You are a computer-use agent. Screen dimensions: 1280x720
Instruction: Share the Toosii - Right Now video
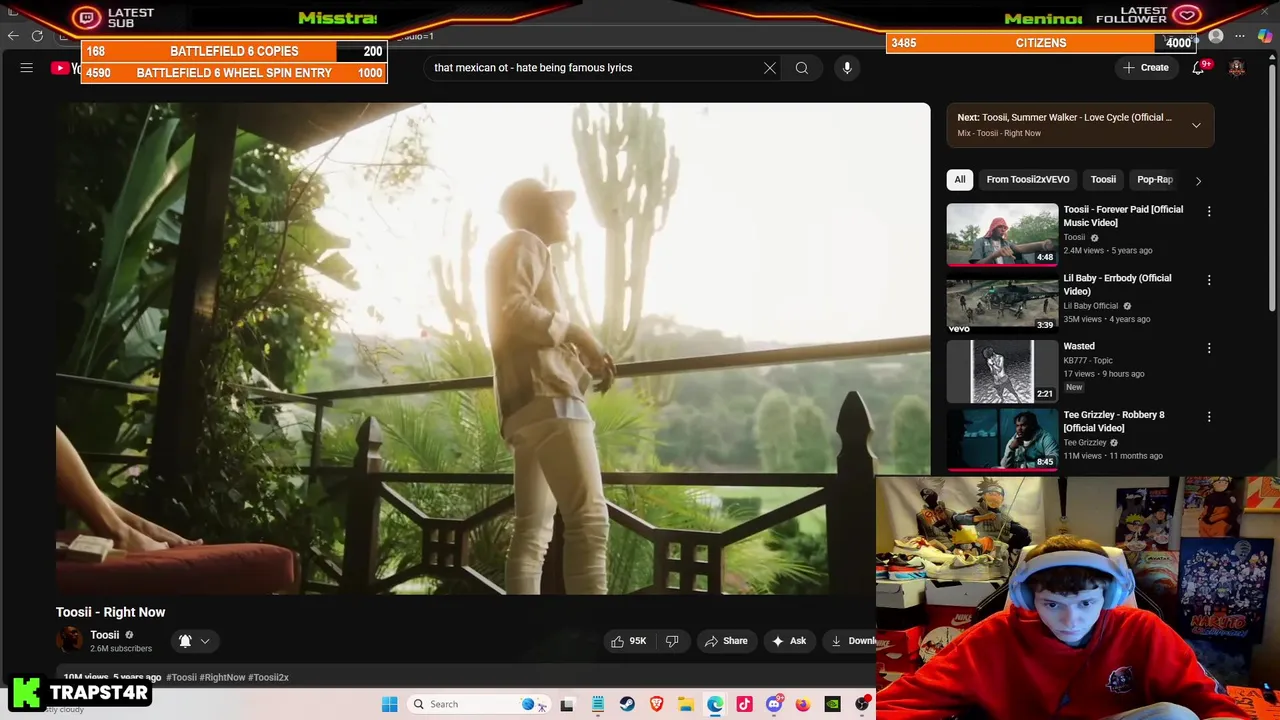point(725,641)
